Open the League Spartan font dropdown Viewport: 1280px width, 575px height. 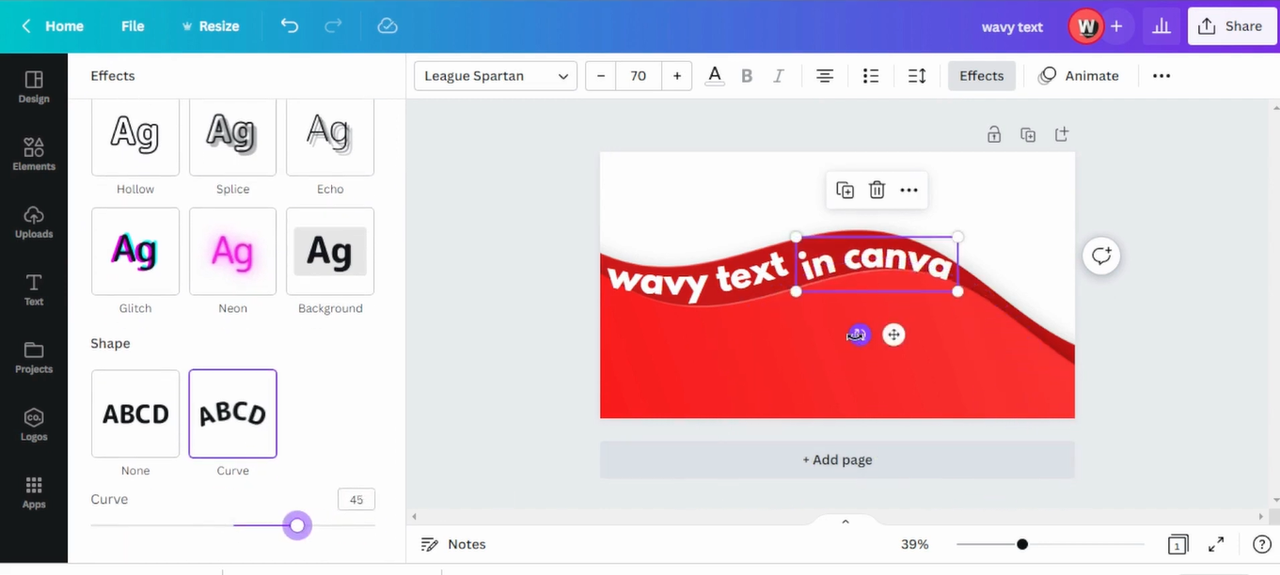coord(496,76)
